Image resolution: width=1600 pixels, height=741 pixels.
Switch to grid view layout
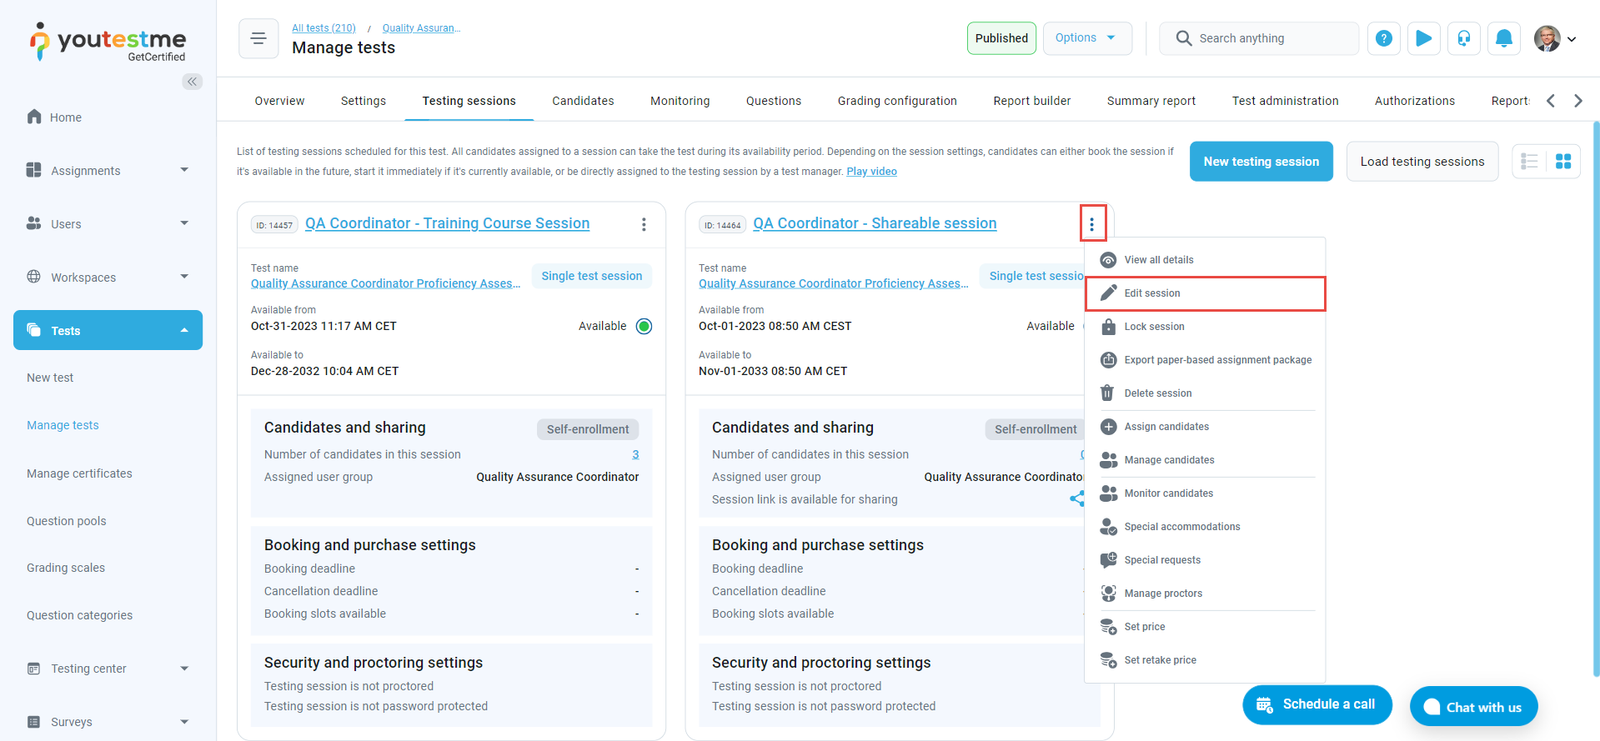point(1563,161)
